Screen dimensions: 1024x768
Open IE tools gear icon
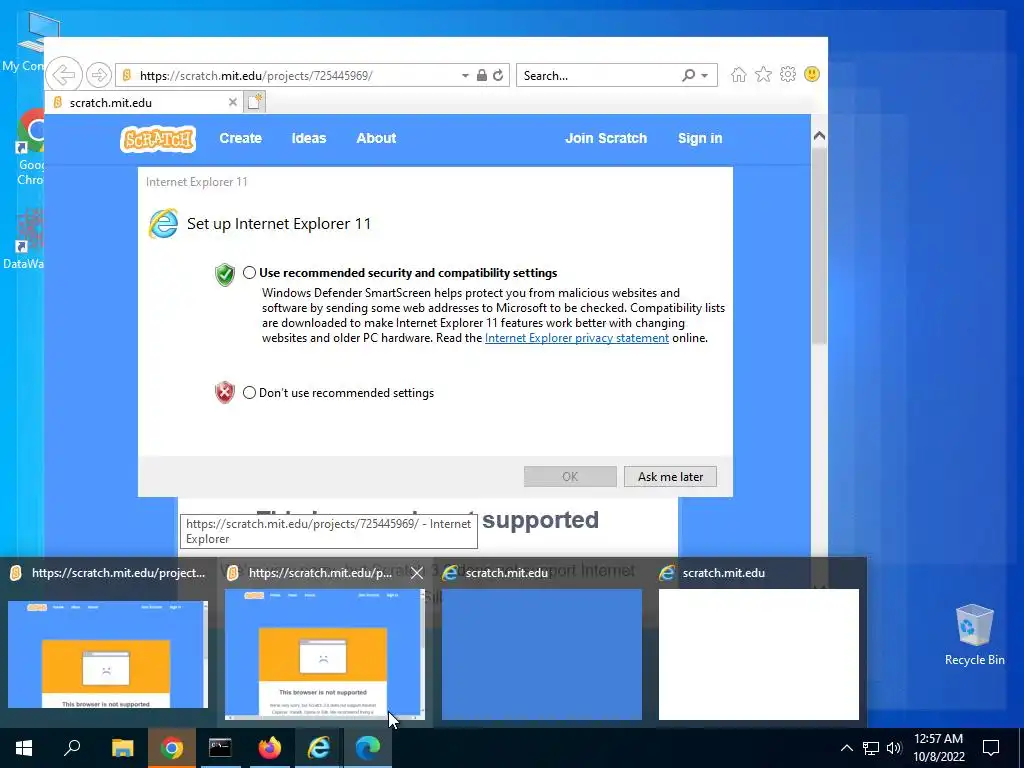point(788,74)
